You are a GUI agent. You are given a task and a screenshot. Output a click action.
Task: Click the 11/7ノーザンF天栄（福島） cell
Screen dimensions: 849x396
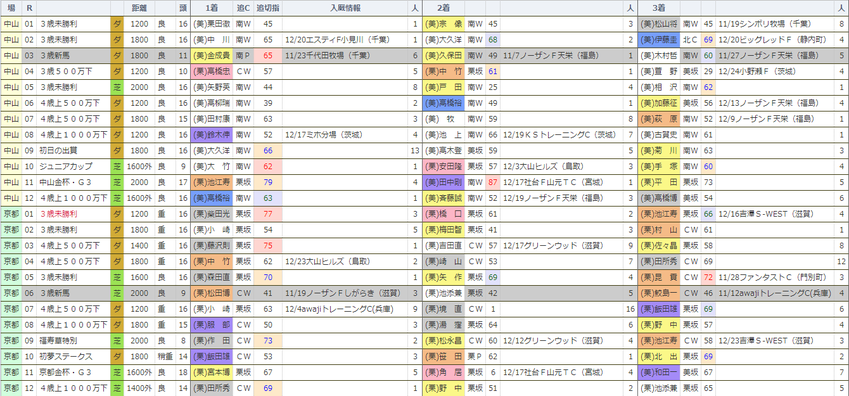[x=562, y=56]
